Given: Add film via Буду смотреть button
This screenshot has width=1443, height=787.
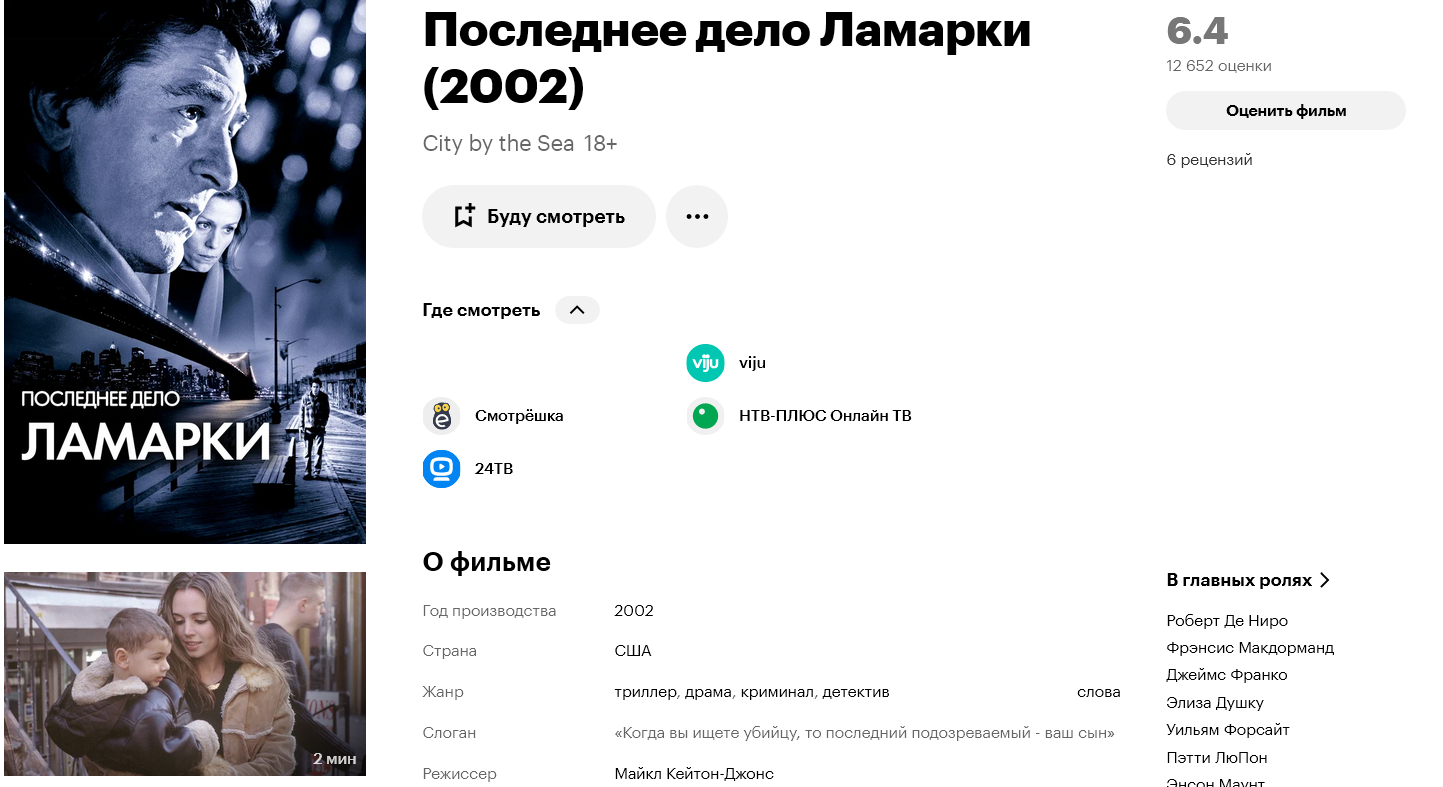Looking at the screenshot, I should point(539,216).
